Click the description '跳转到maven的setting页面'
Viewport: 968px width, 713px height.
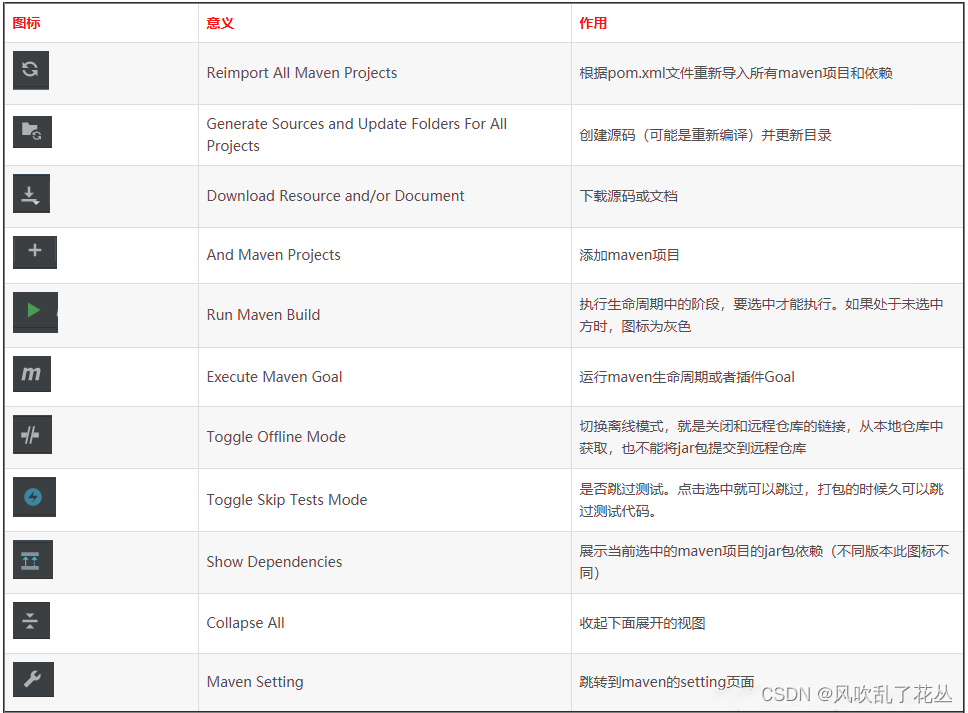pos(667,682)
